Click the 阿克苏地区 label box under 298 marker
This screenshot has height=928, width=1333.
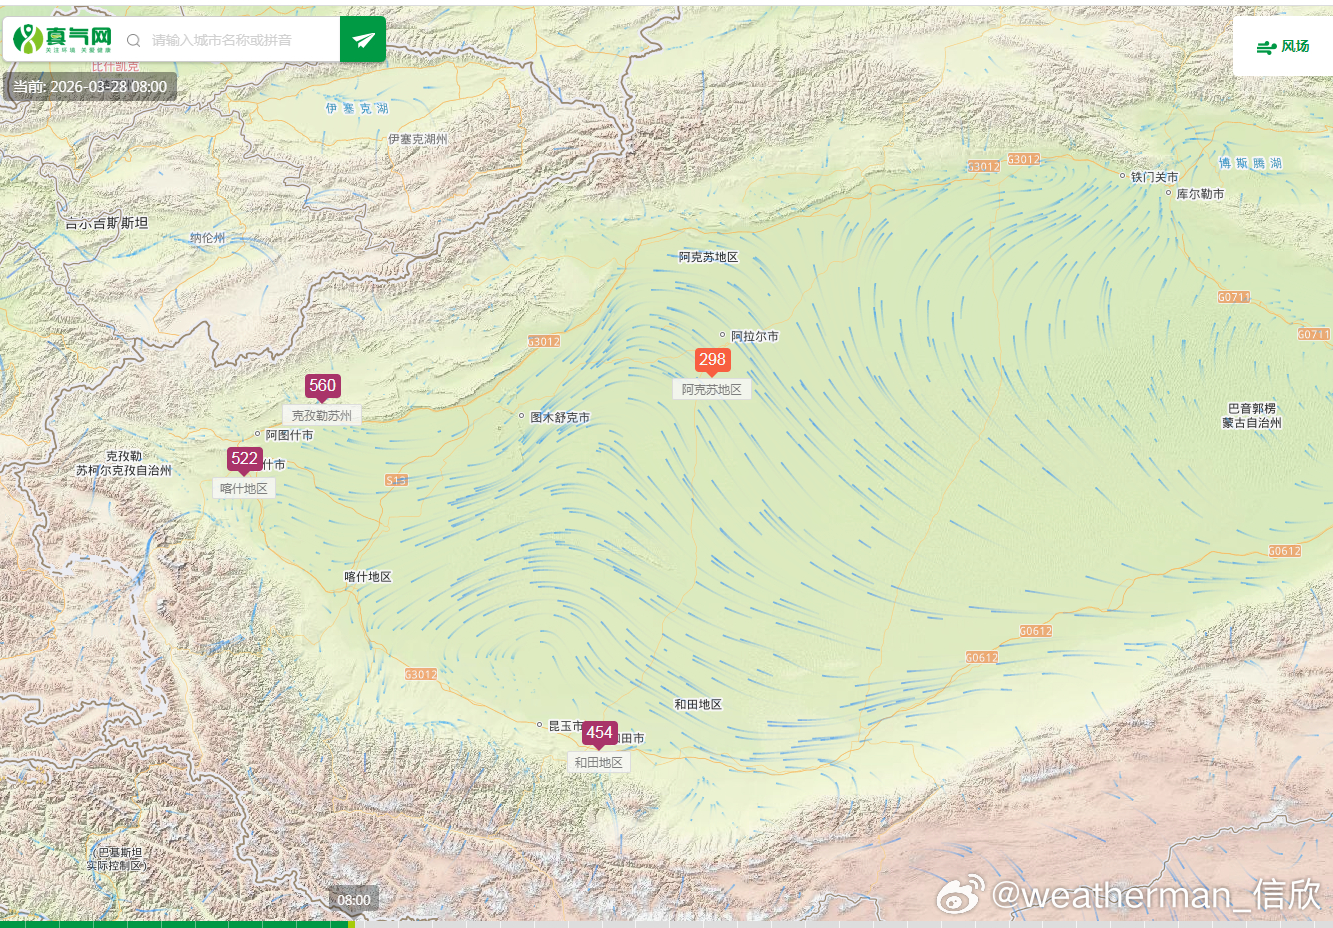pos(712,389)
